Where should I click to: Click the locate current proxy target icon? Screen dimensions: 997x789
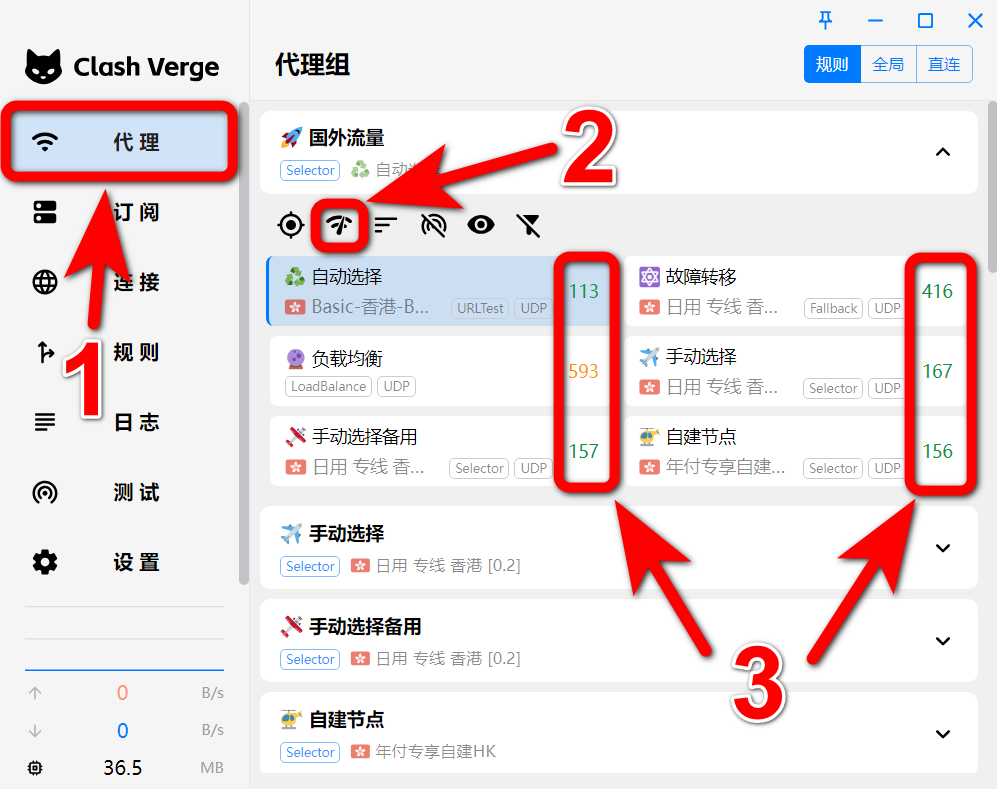tap(291, 225)
